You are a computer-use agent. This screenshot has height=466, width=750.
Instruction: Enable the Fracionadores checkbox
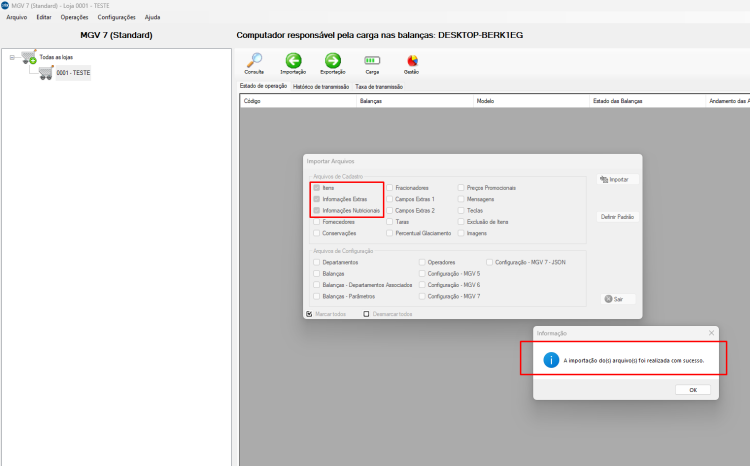click(x=390, y=188)
